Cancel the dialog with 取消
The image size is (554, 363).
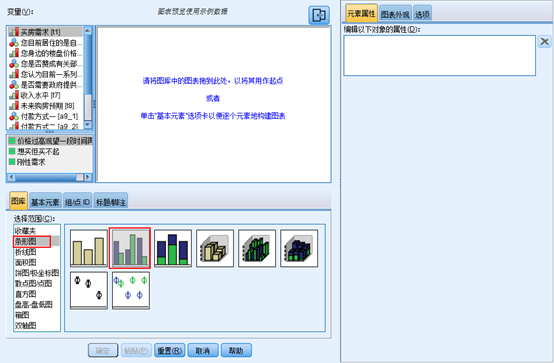[x=203, y=350]
